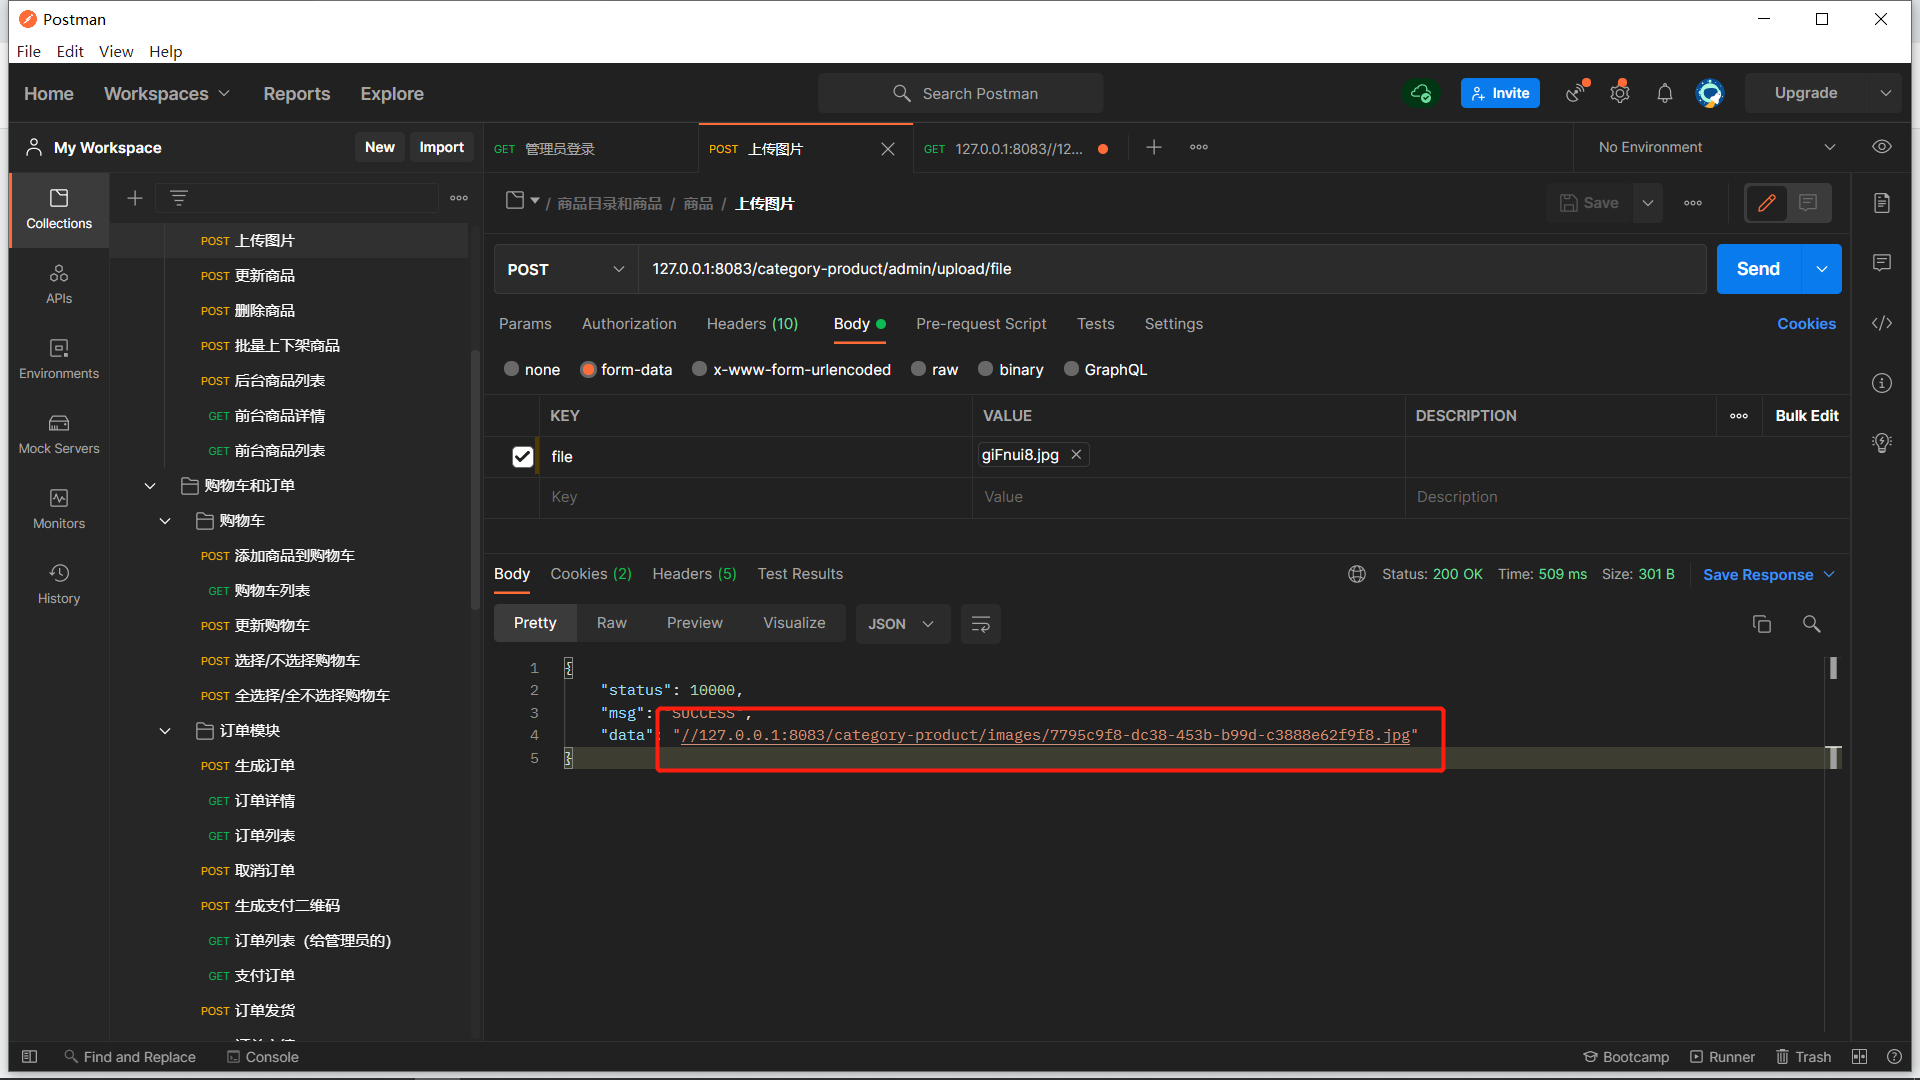Screen dimensions: 1920x1080
Task: Open the satellite capture requests icon
Action: (1577, 92)
